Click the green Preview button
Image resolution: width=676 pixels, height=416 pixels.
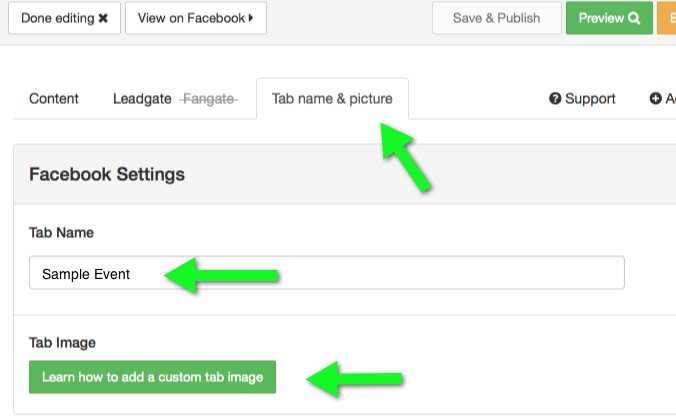pyautogui.click(x=609, y=18)
